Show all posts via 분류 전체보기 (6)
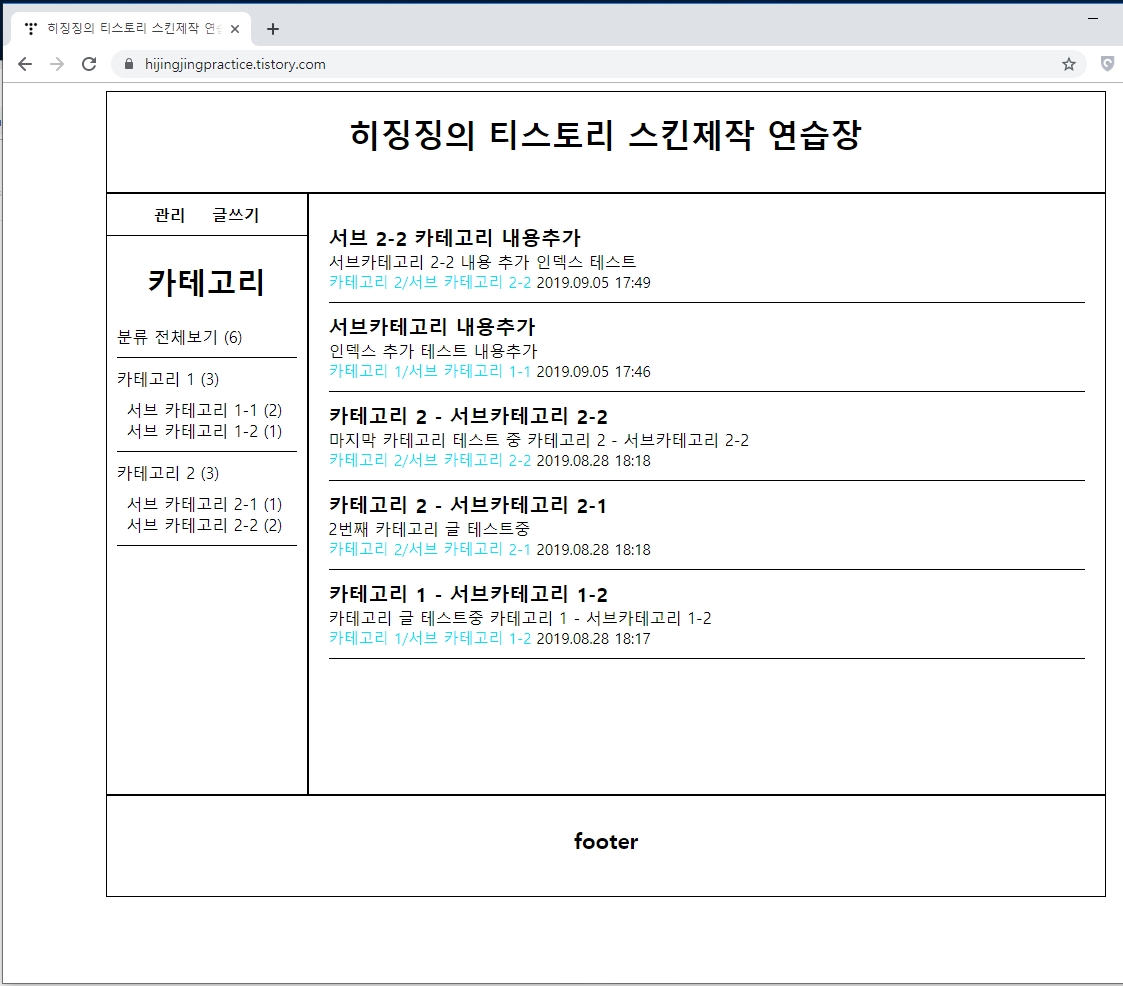This screenshot has height=986, width=1123. coord(180,337)
